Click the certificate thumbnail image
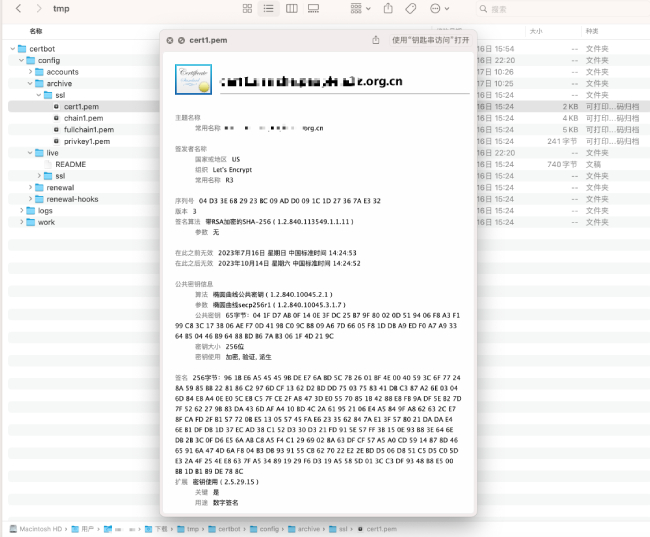The height and width of the screenshot is (537, 650). tap(193, 78)
